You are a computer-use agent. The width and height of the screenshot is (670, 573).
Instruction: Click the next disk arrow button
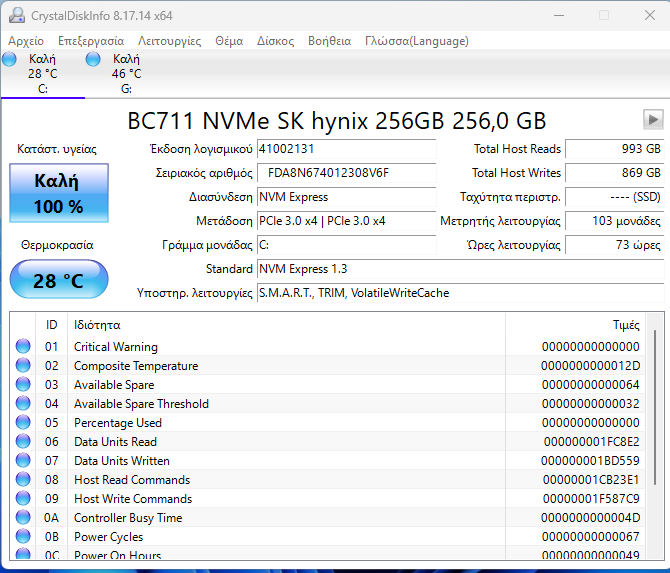pos(653,119)
